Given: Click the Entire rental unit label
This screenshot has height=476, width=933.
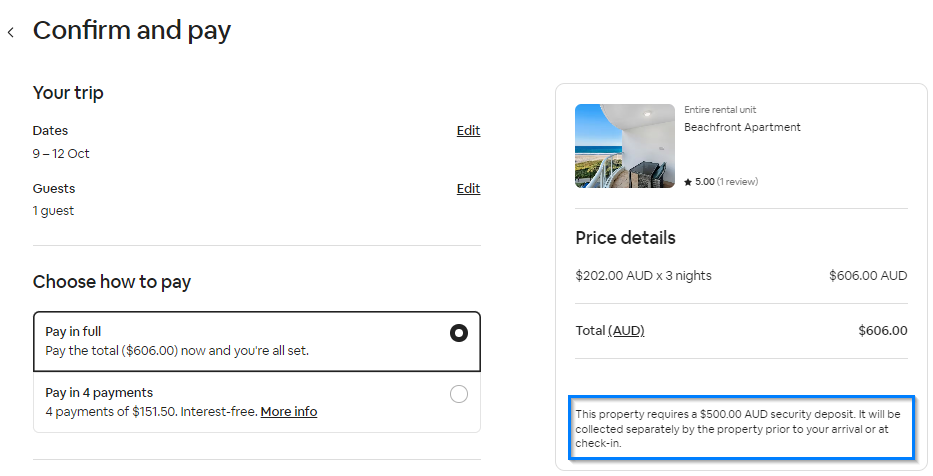Looking at the screenshot, I should click(x=720, y=110).
